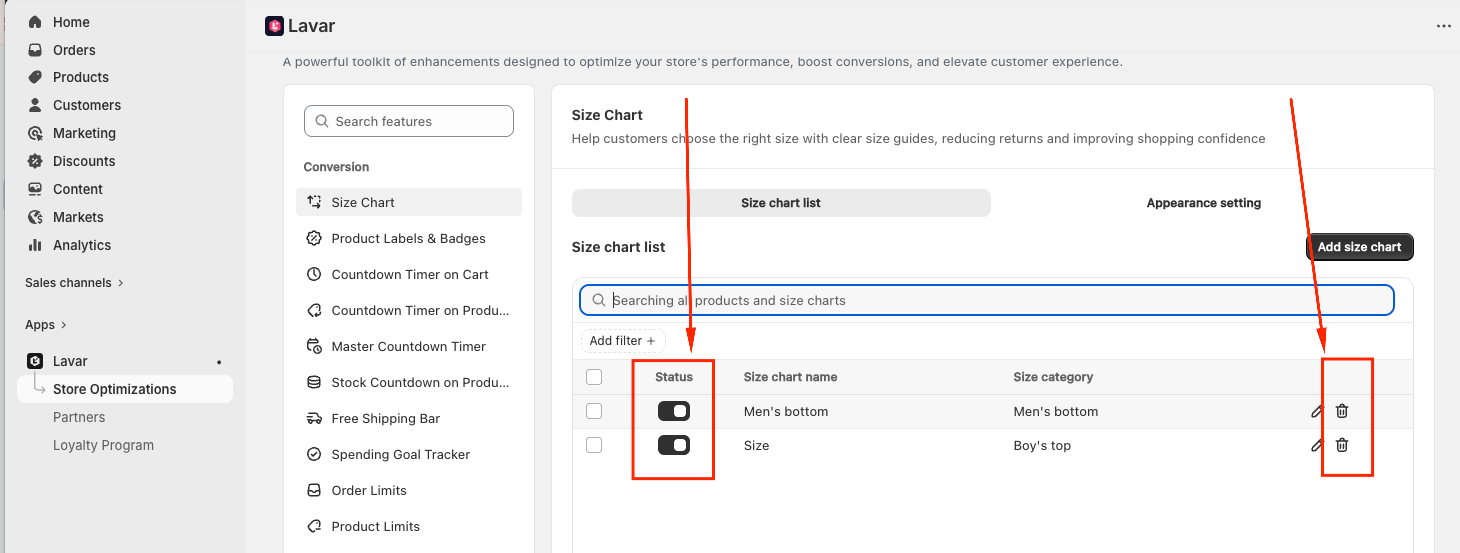Viewport: 1460px width, 553px height.
Task: Focus the size charts search field
Action: click(987, 300)
